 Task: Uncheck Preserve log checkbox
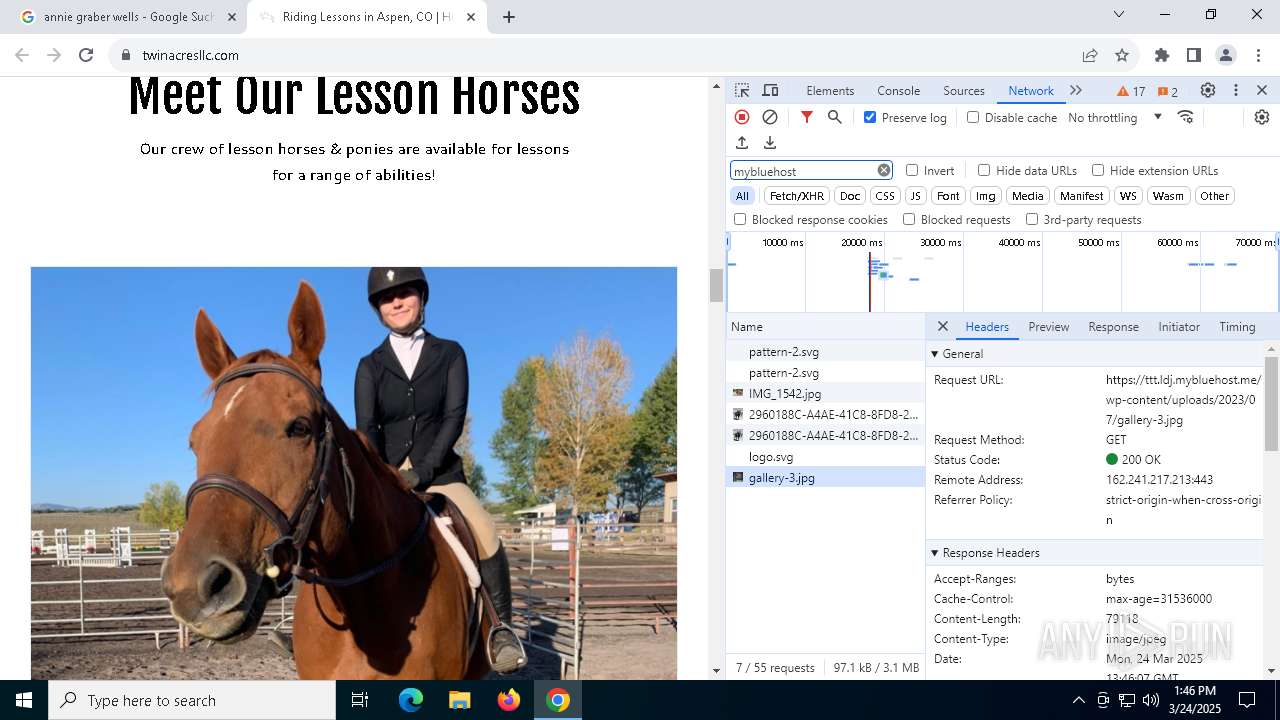pos(870,117)
